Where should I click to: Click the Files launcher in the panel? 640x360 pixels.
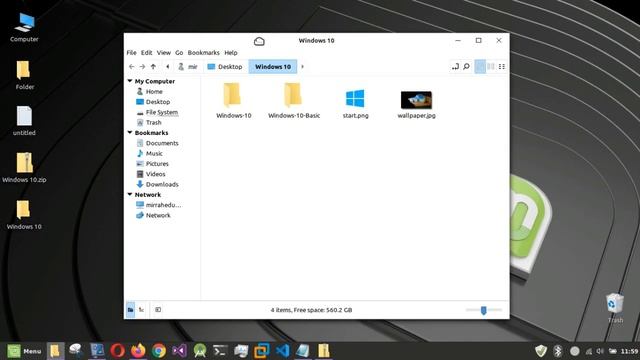pos(55,351)
